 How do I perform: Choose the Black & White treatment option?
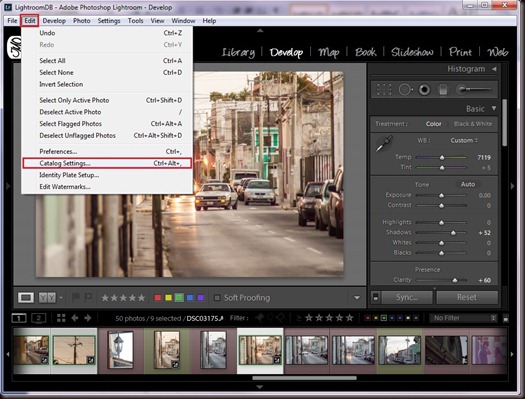[473, 124]
